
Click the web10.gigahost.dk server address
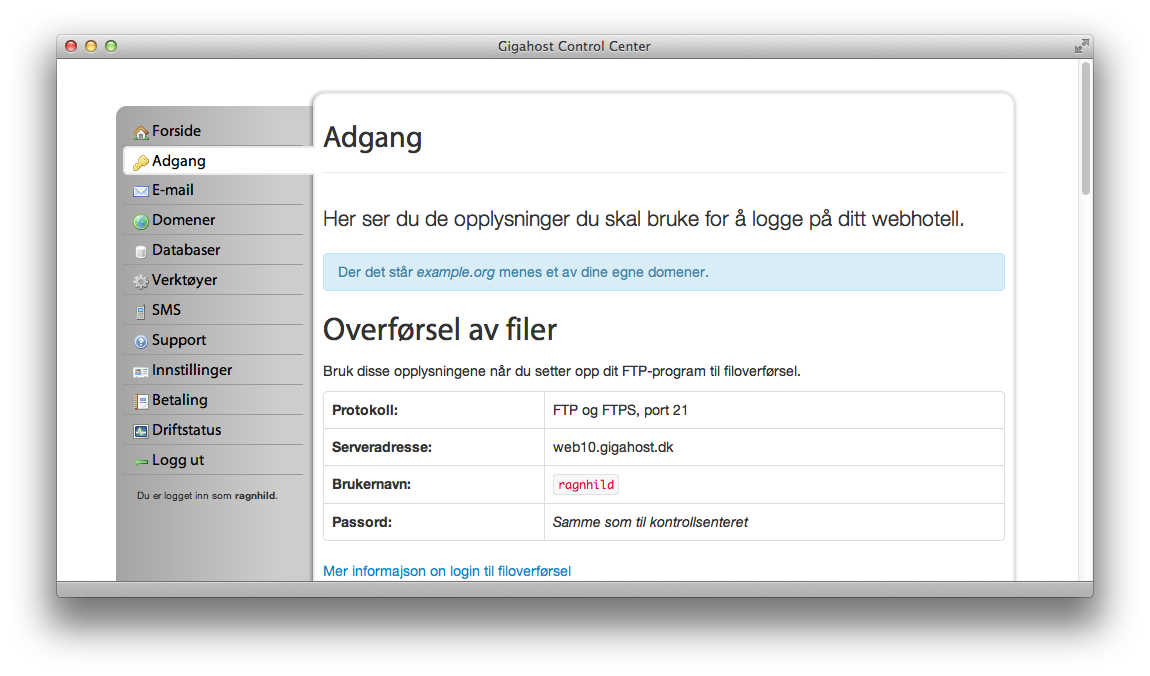(613, 447)
